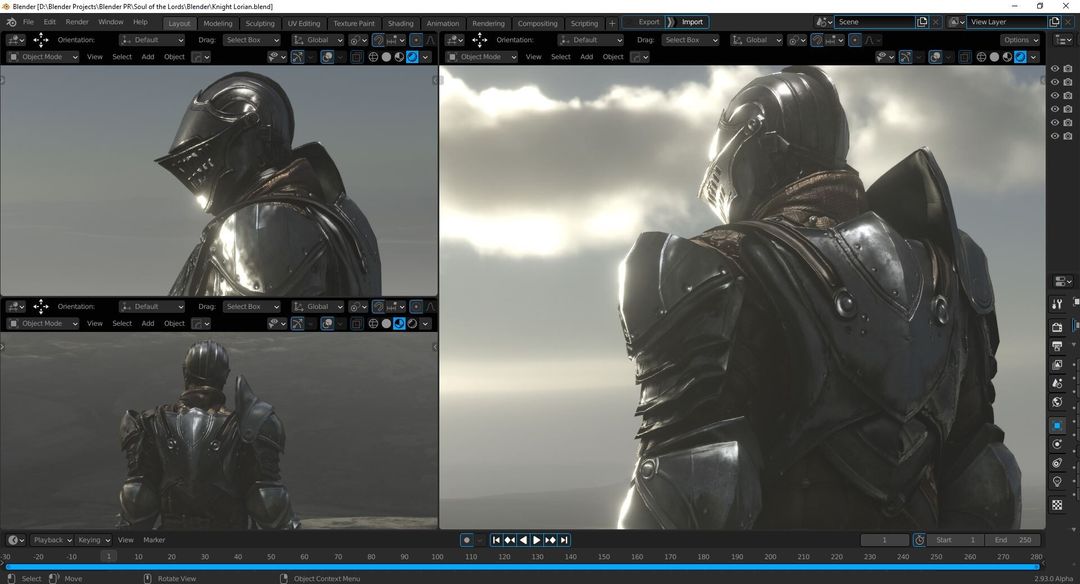The image size is (1080, 584).
Task: Toggle snapping in the right viewport header
Action: 817,40
